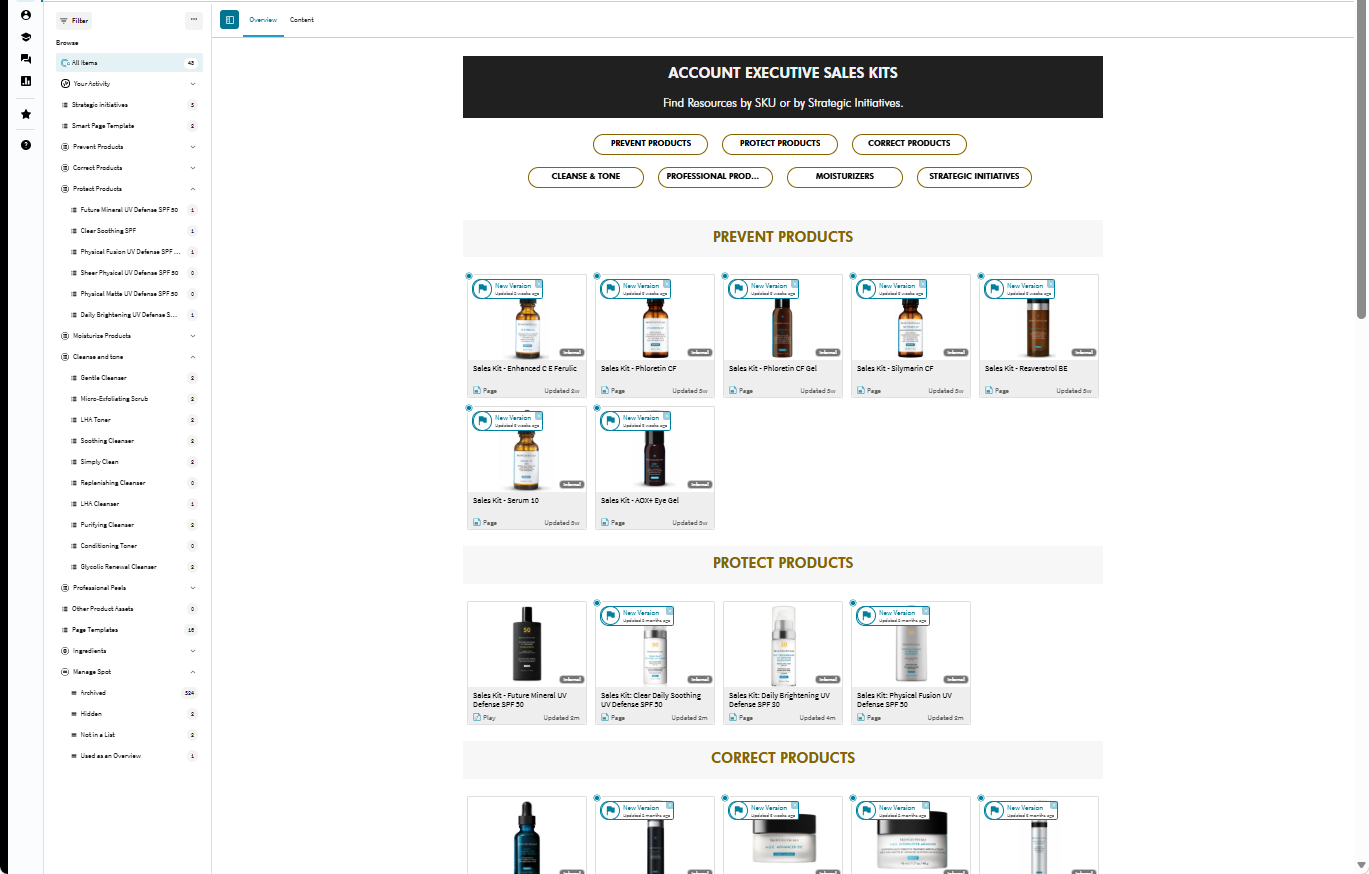Switch to the Content tab
The width and height of the screenshot is (1369, 874).
pyautogui.click(x=302, y=20)
